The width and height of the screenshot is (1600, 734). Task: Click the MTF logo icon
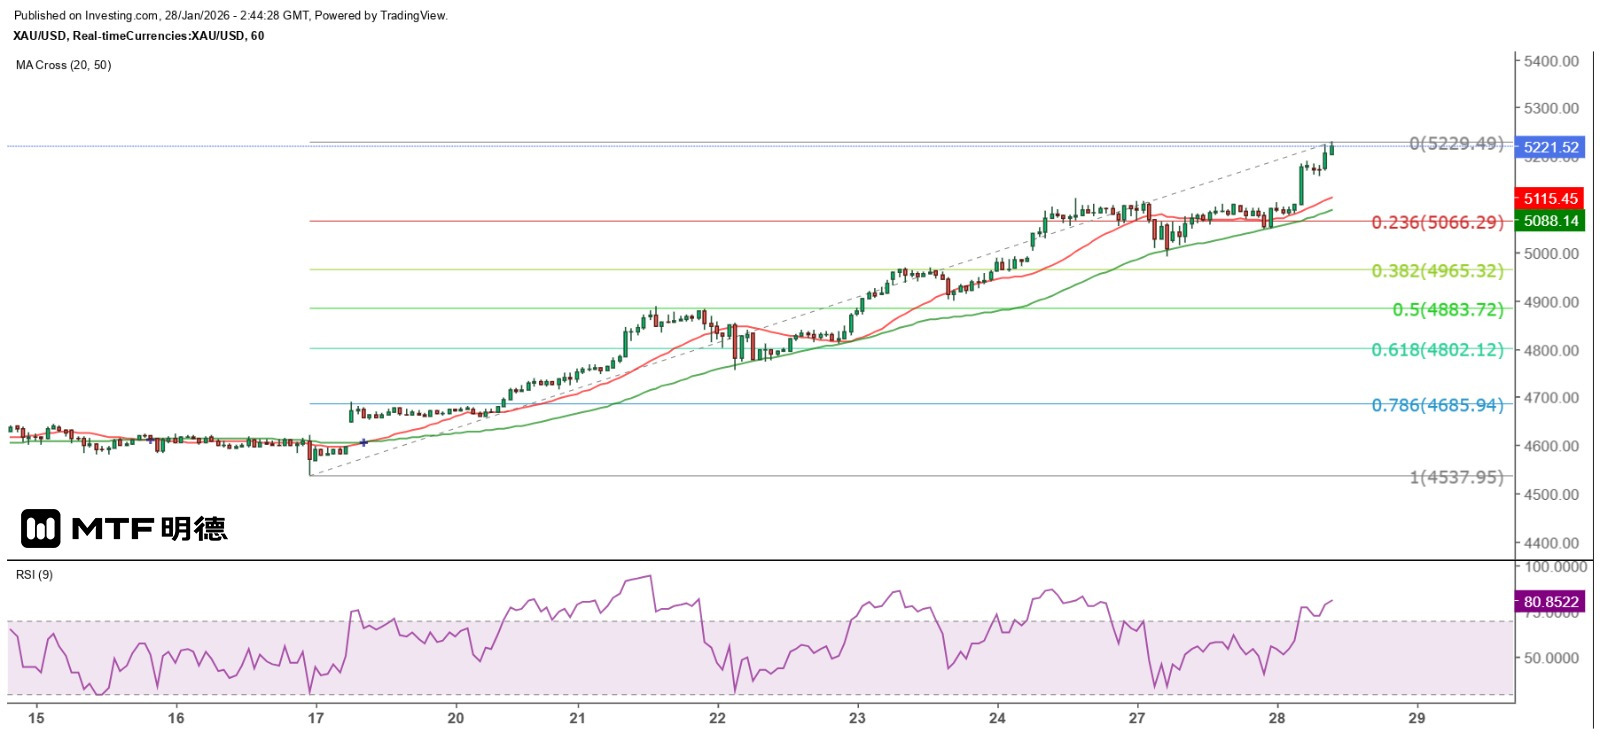[41, 528]
